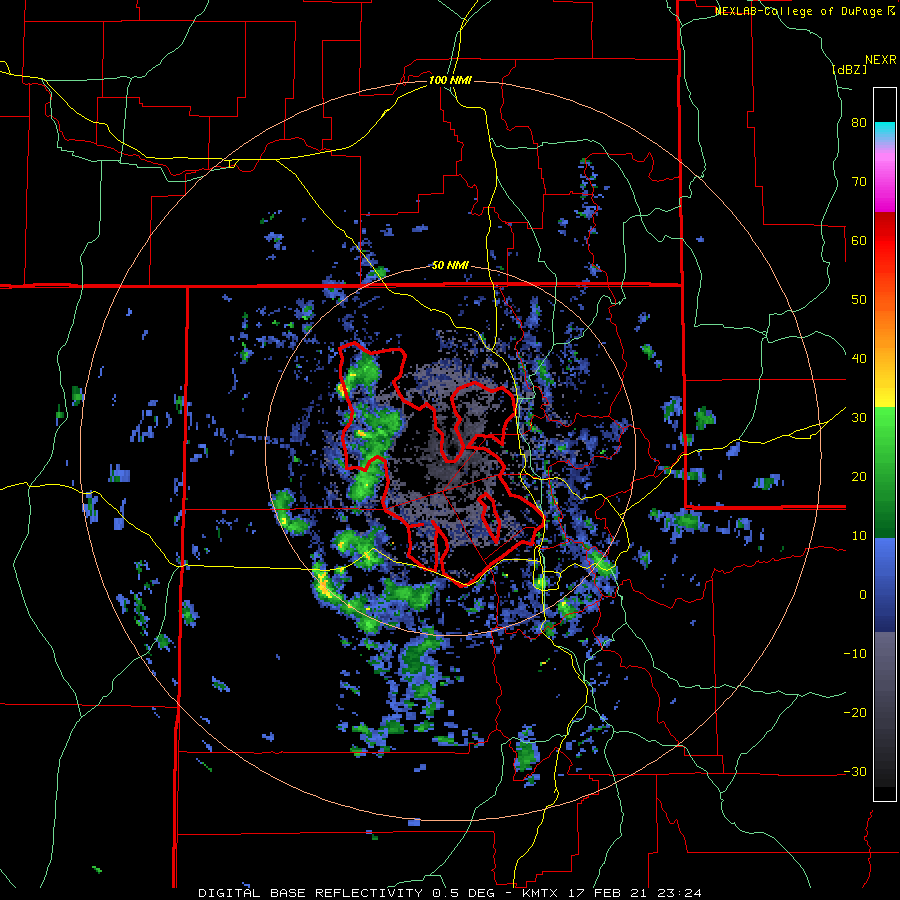Image resolution: width=900 pixels, height=900 pixels.
Task: Click the cyan segment atop the color scale
Action: click(x=885, y=131)
